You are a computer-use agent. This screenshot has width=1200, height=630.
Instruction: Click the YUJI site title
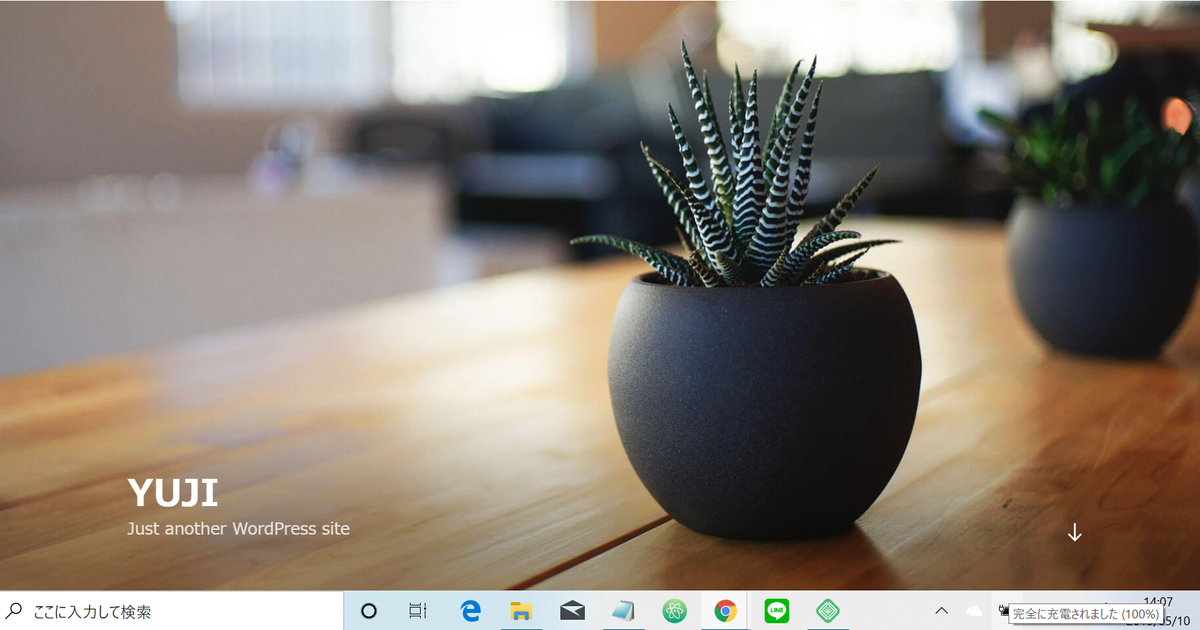tap(172, 492)
